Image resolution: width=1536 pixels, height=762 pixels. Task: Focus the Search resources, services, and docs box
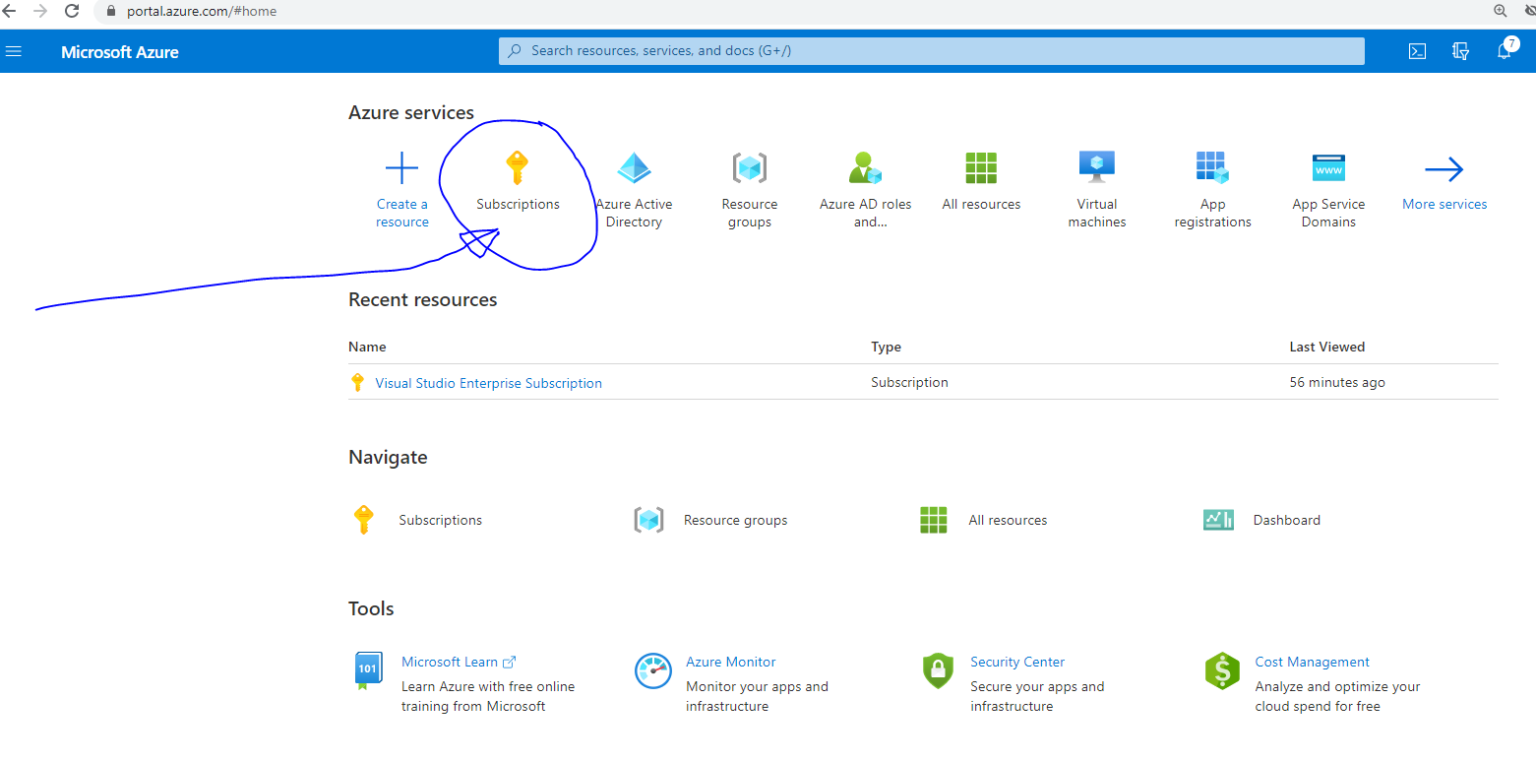pos(931,50)
